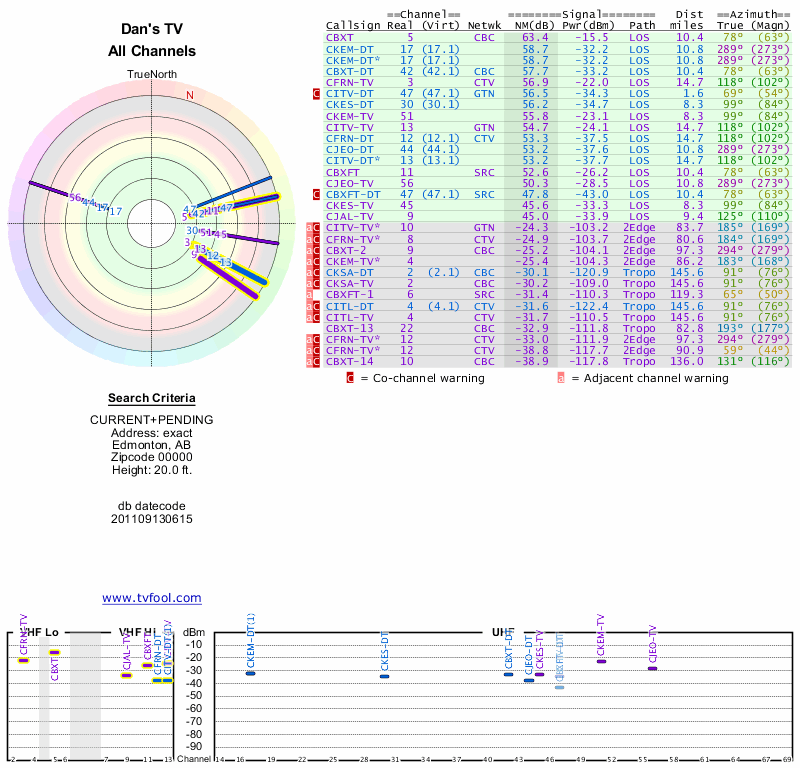Click the red N marker on the compass
Screen dimensions: 800x768
click(190, 96)
